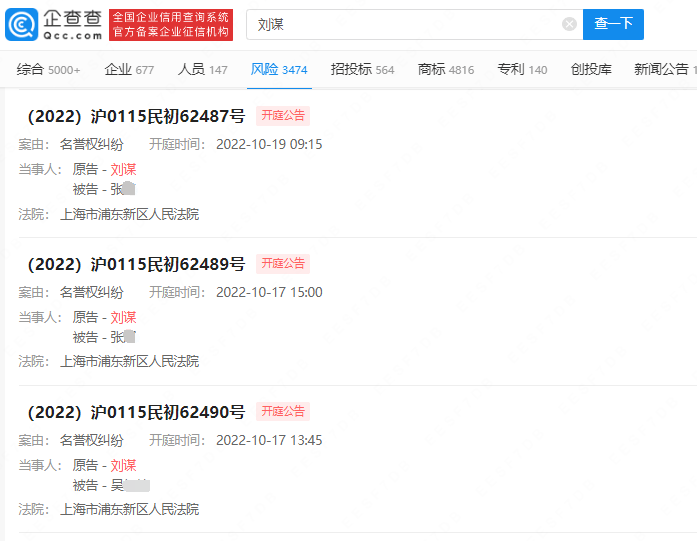Open the 商标 4816 tab

pos(446,69)
